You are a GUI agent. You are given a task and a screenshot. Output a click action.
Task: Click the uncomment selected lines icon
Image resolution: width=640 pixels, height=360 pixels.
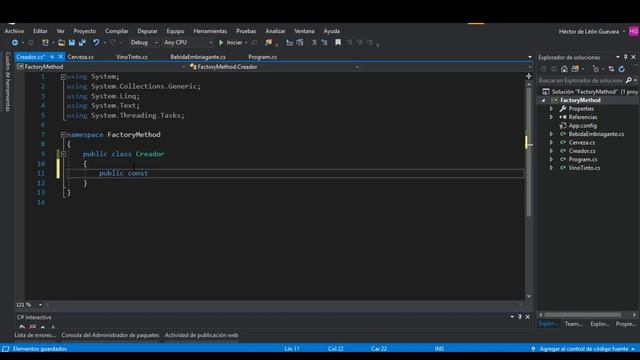[x=324, y=42]
